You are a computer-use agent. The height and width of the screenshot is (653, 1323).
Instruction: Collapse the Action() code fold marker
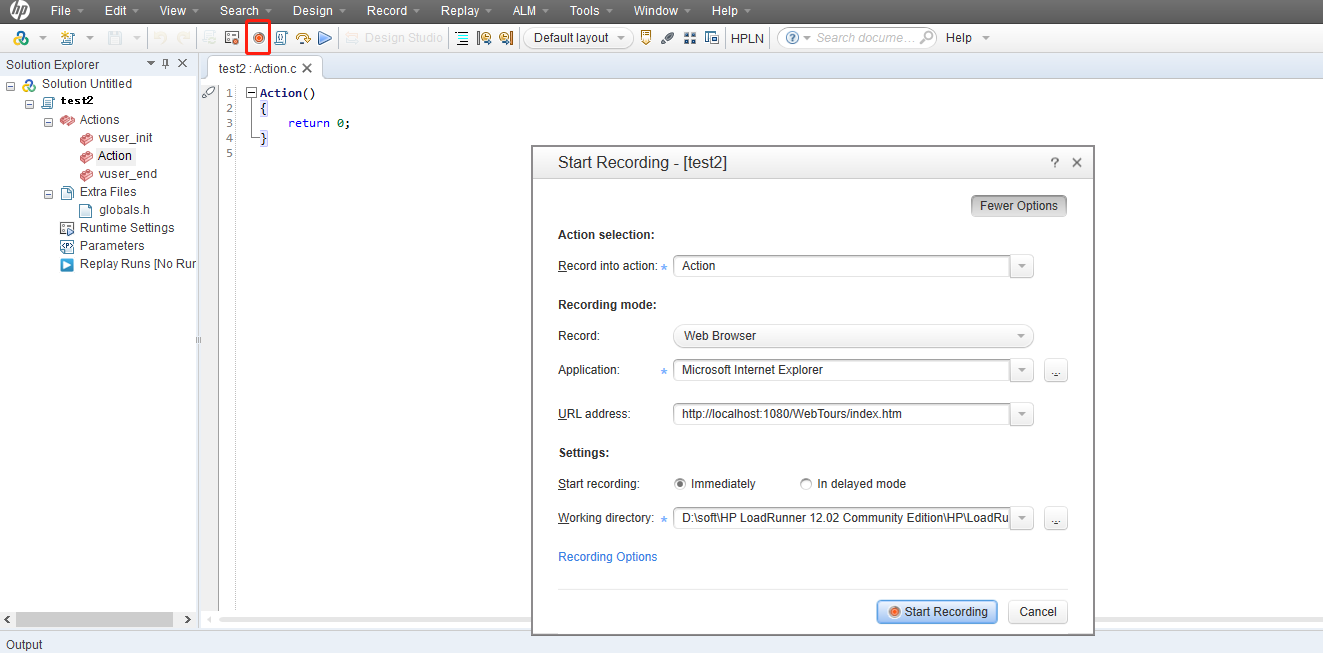[251, 93]
